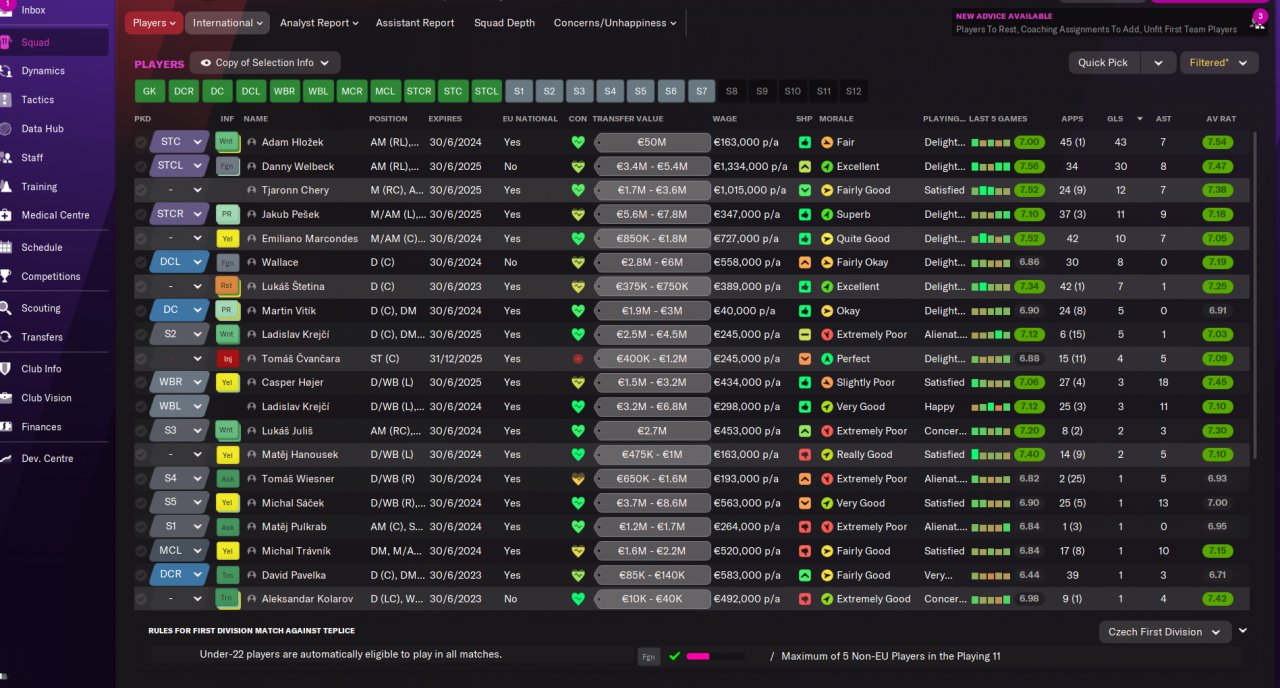Viewport: 1280px width, 688px height.
Task: Toggle selection checkbox for Adam Hložek
Action: click(141, 142)
